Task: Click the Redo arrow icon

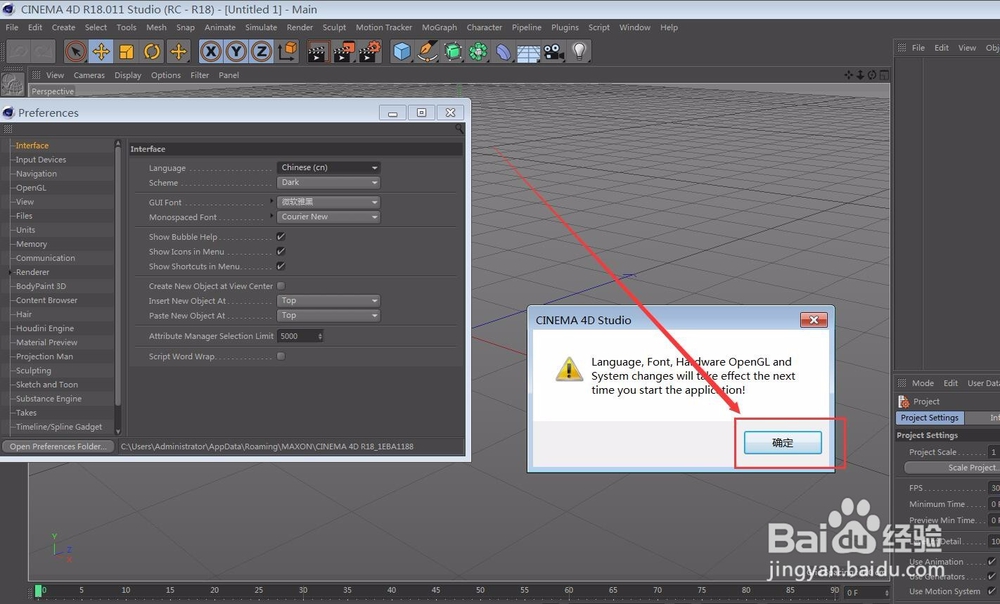Action: [43, 52]
